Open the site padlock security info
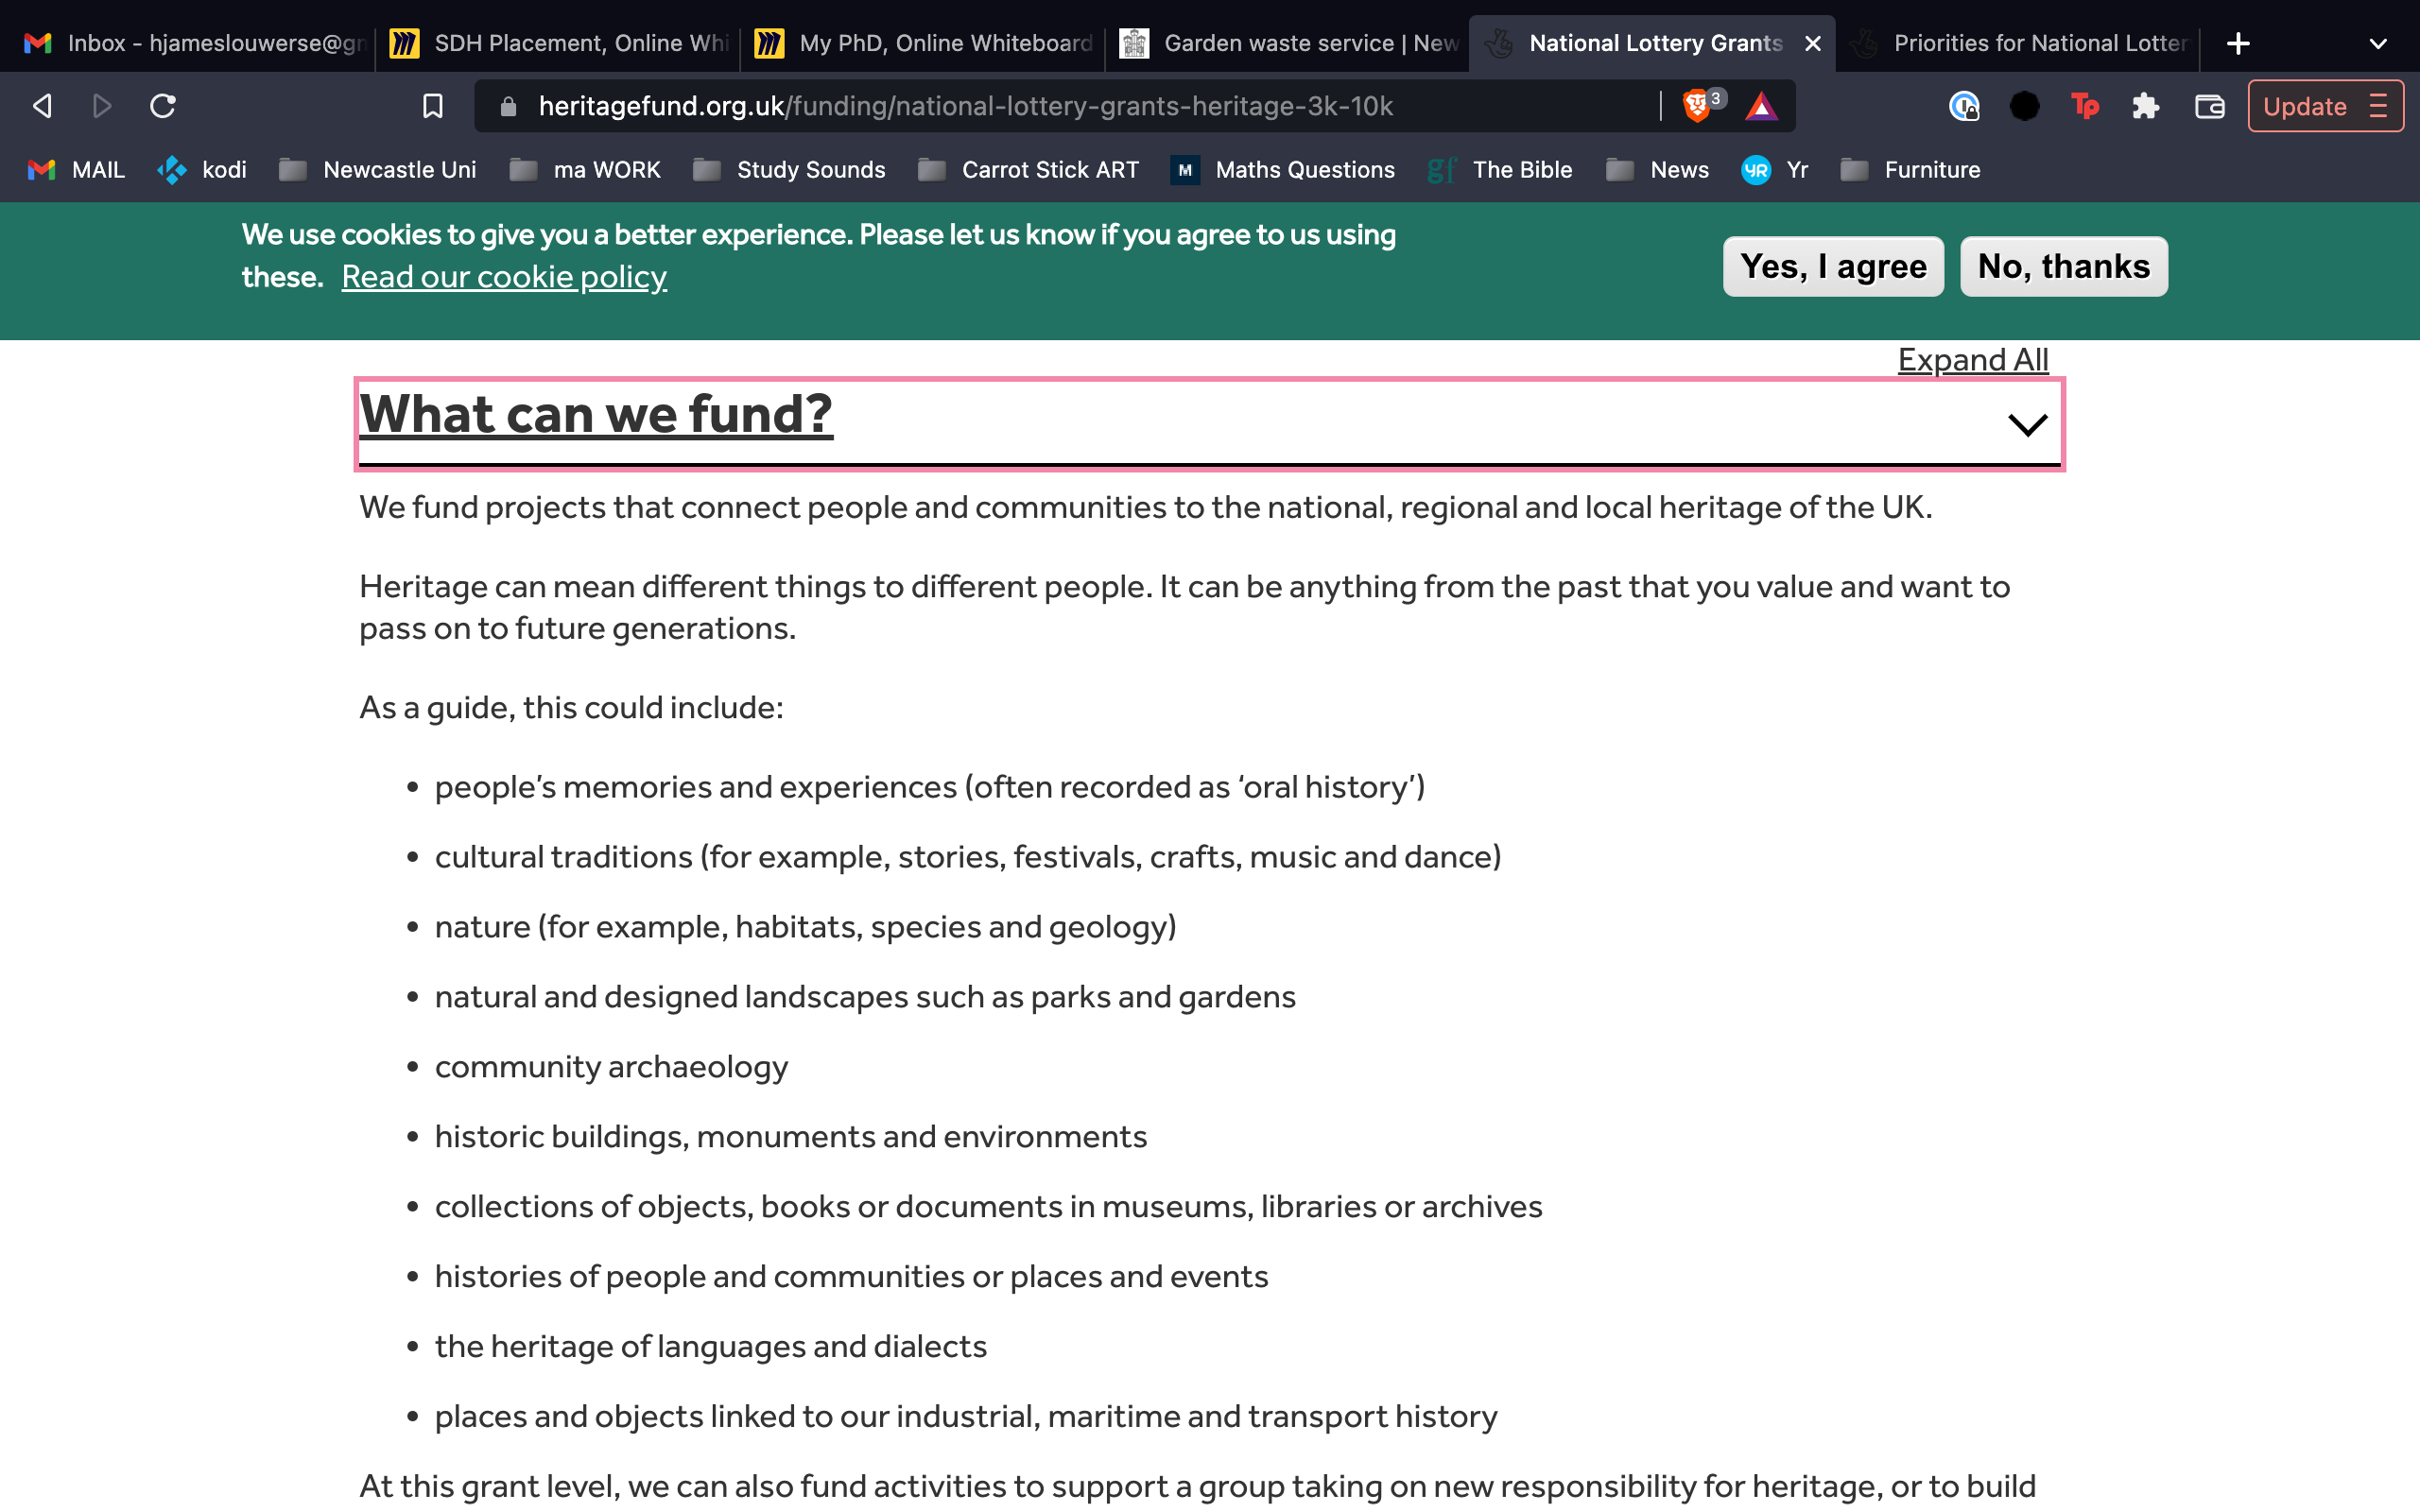Screen dimensions: 2420x1512 point(508,106)
